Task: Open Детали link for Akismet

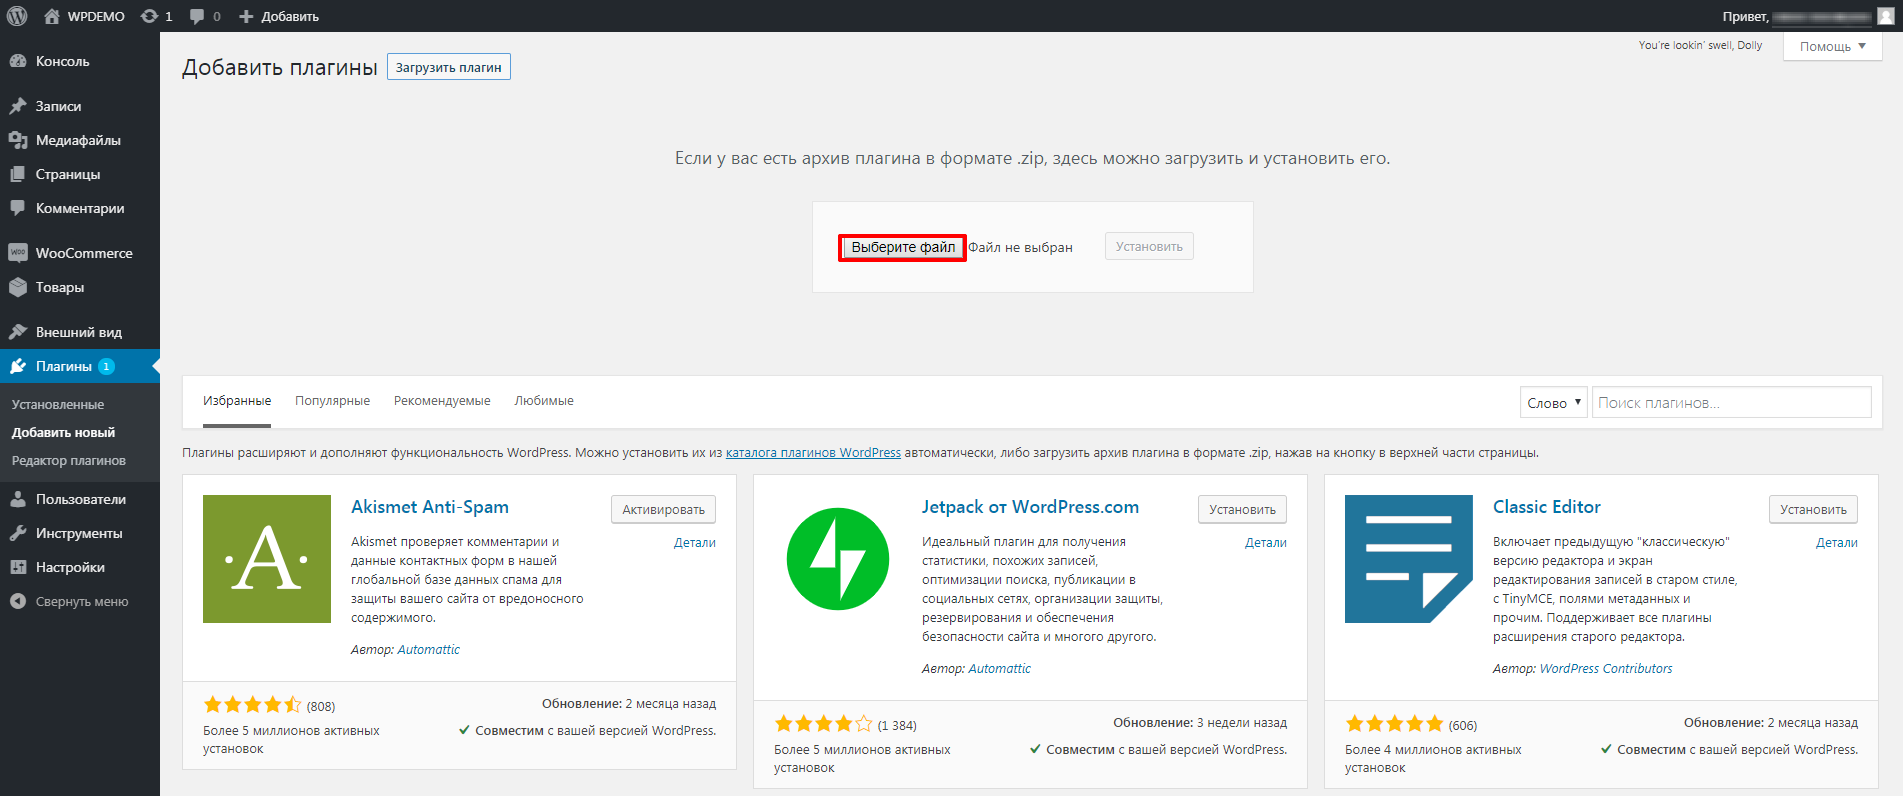Action: point(695,542)
